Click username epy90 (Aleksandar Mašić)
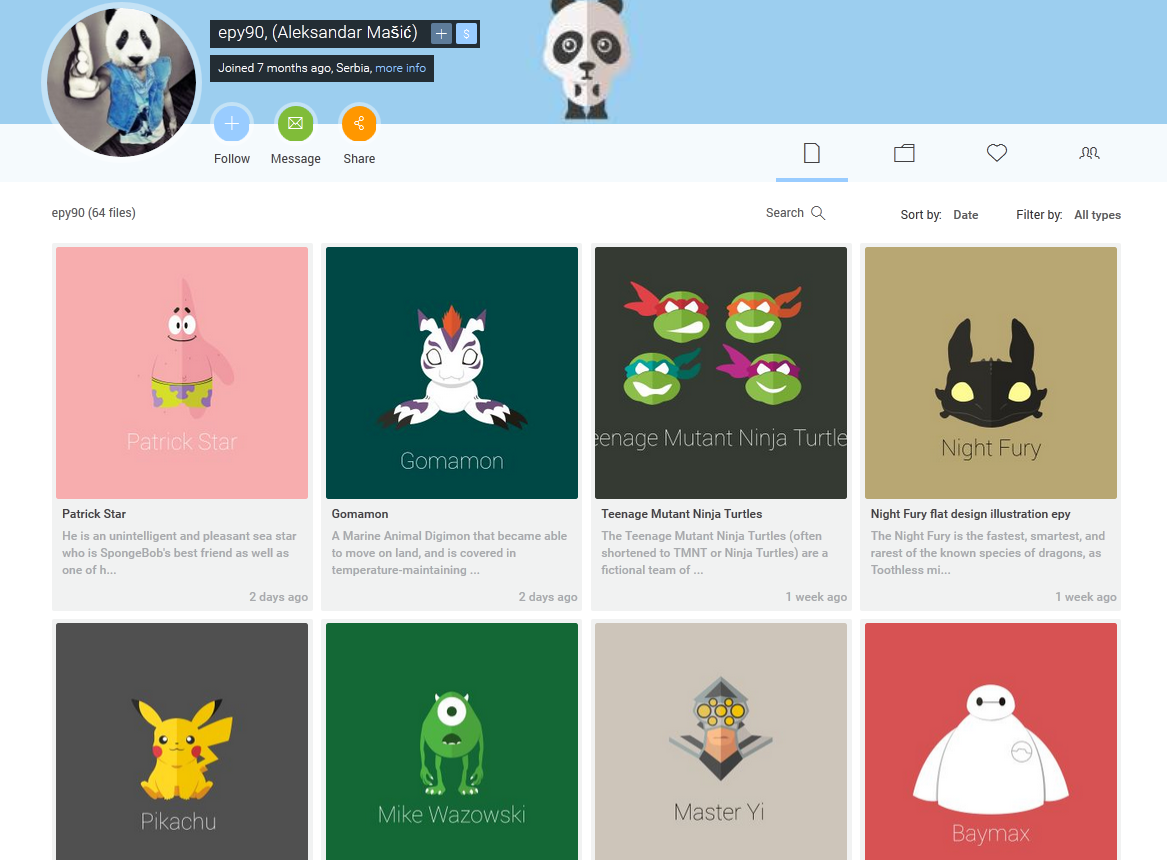Viewport: 1167px width, 860px height. pos(318,33)
